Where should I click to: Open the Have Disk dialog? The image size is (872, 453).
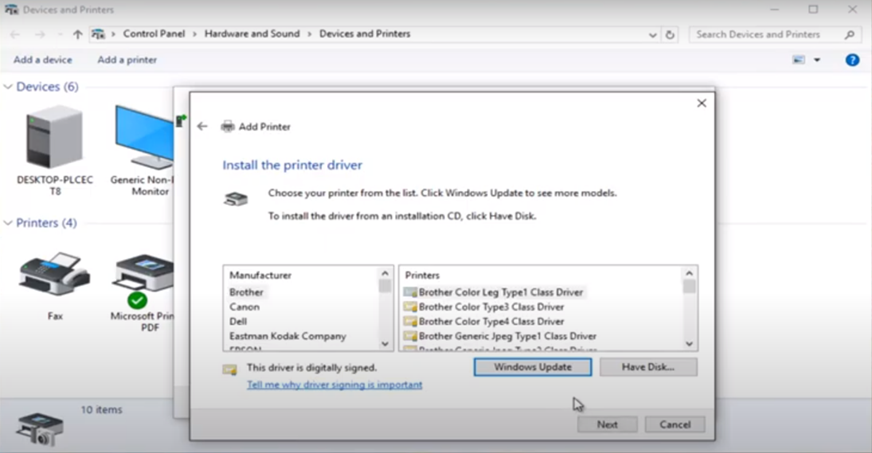pos(648,367)
